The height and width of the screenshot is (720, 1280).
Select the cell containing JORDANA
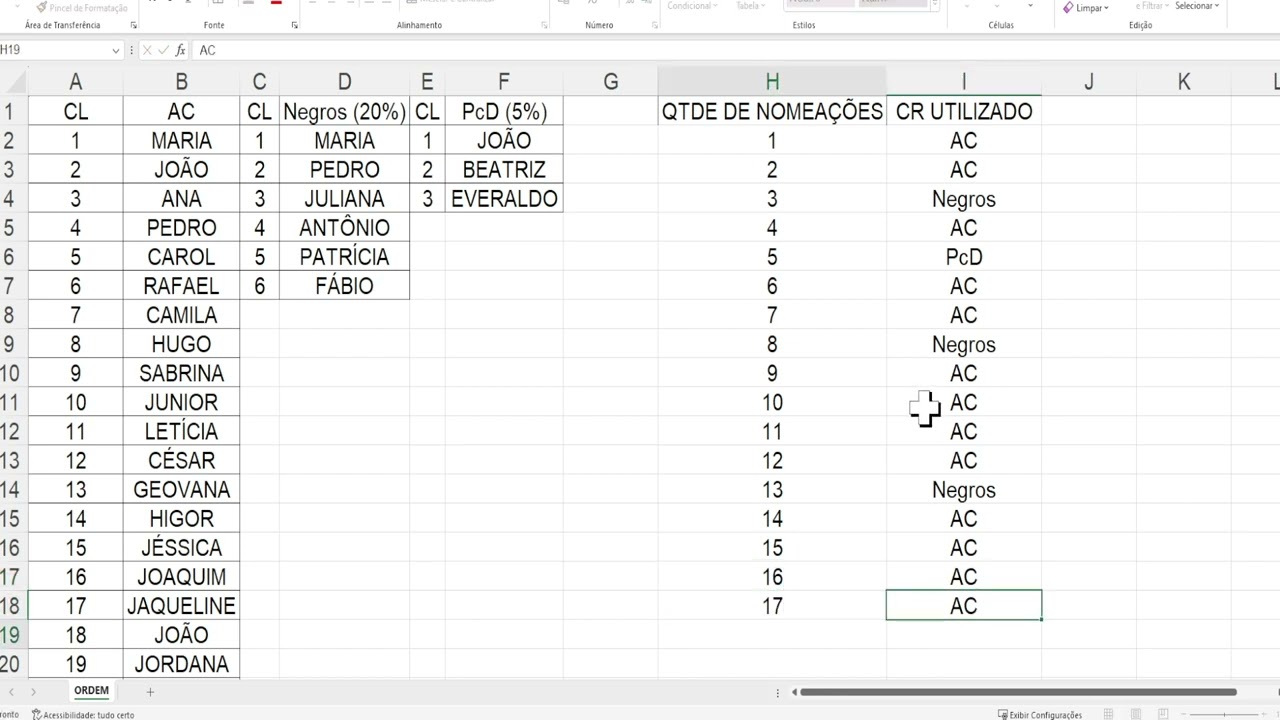[x=181, y=664]
